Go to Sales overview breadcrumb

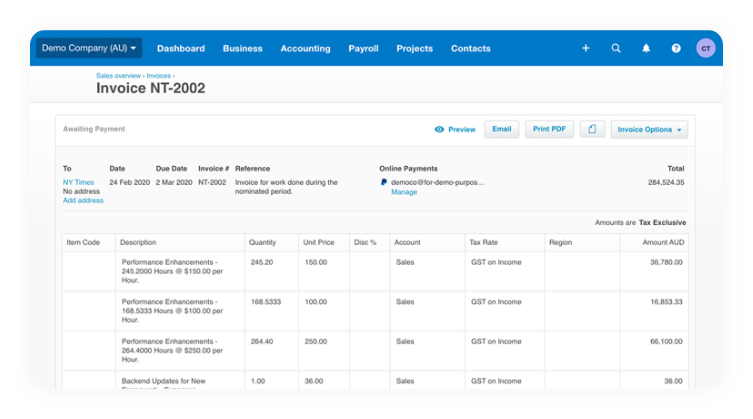click(118, 76)
